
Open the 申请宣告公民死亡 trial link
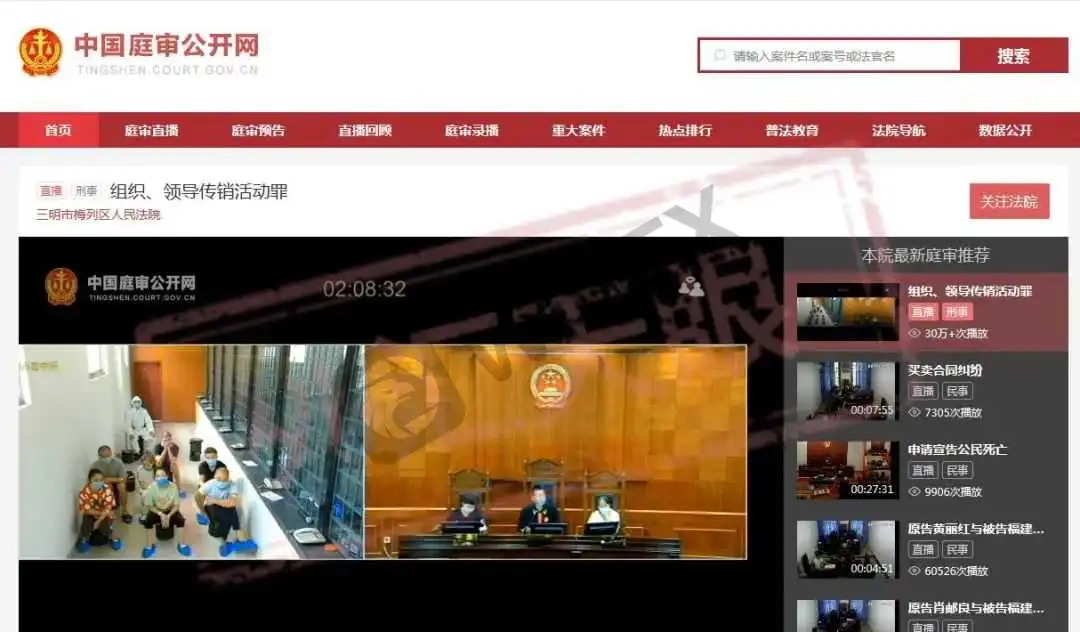[957, 450]
